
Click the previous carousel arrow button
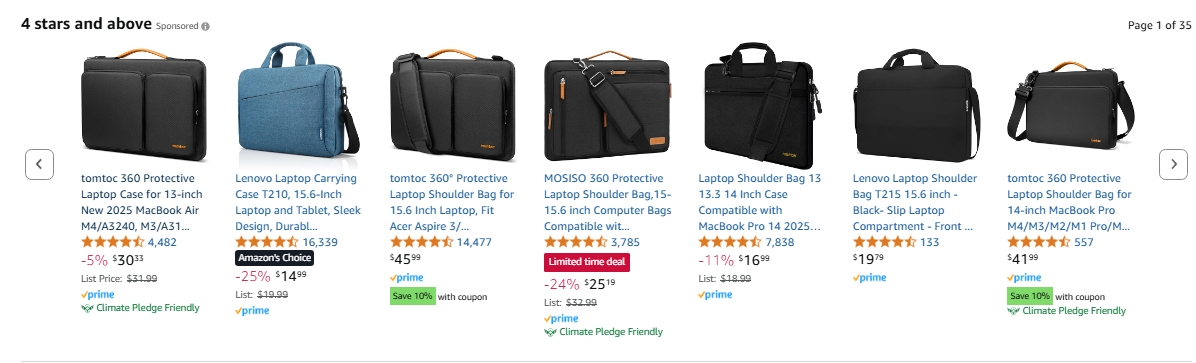tap(39, 164)
